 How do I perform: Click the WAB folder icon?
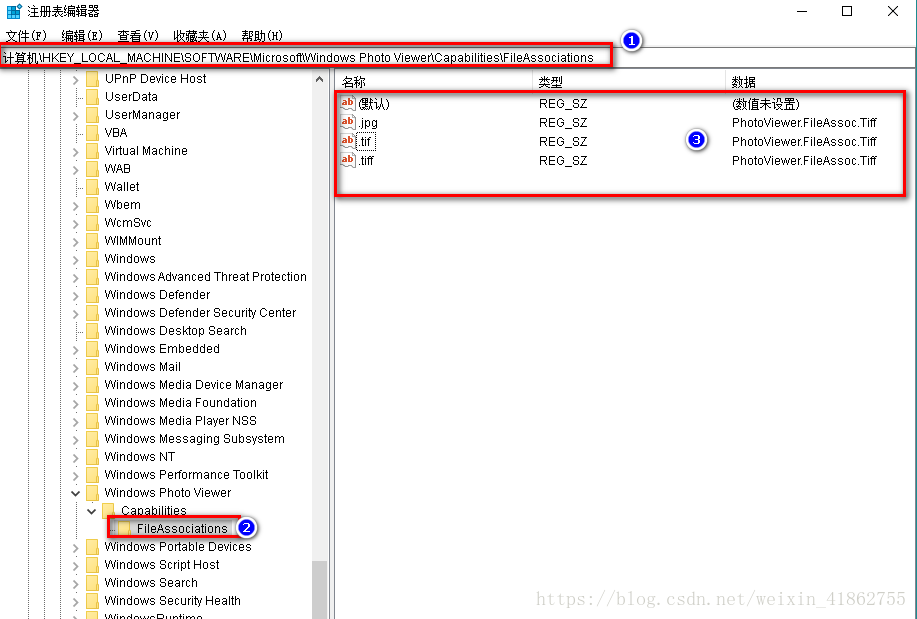pyautogui.click(x=92, y=168)
